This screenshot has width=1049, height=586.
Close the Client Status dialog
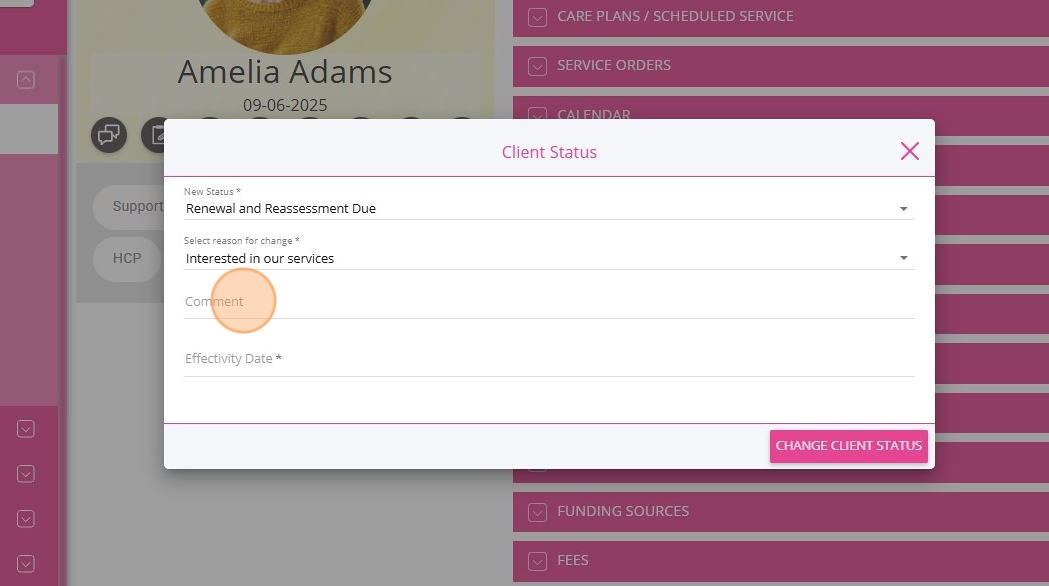909,152
